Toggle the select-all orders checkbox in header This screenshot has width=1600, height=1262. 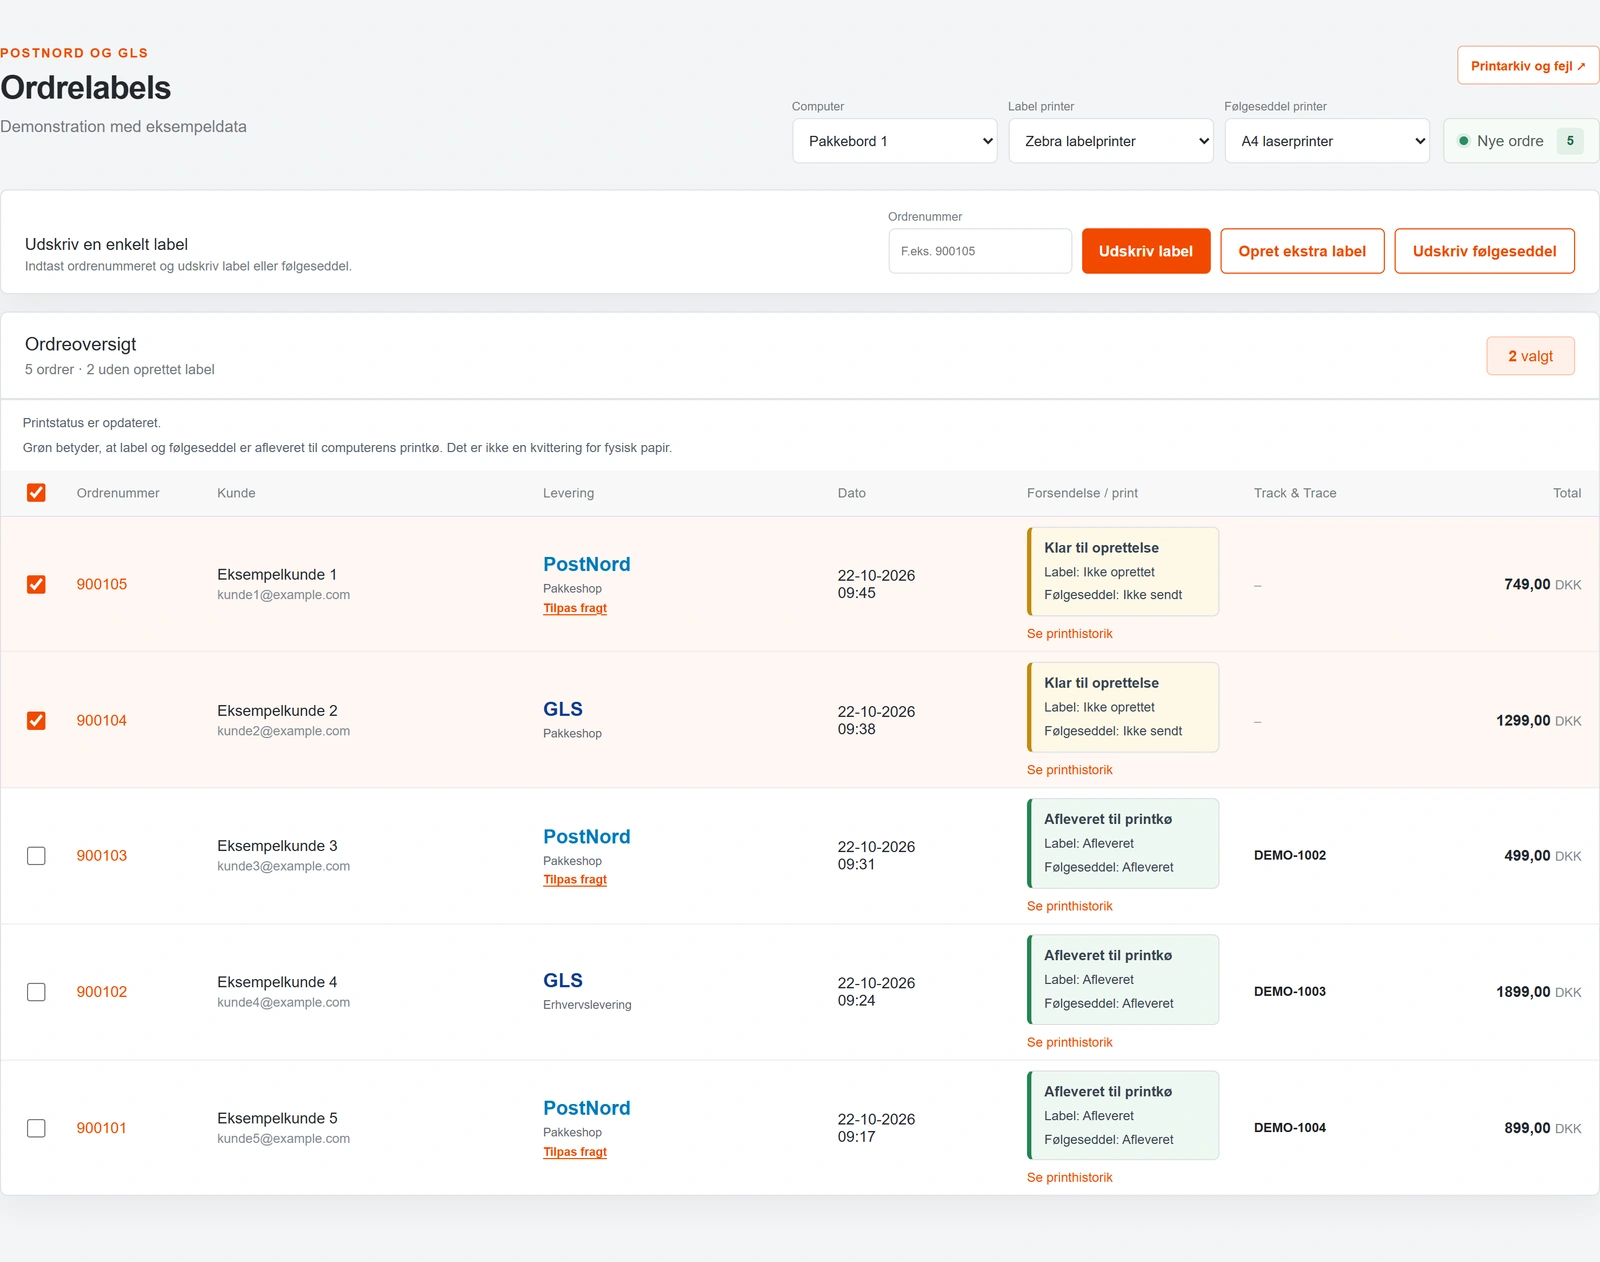click(36, 493)
